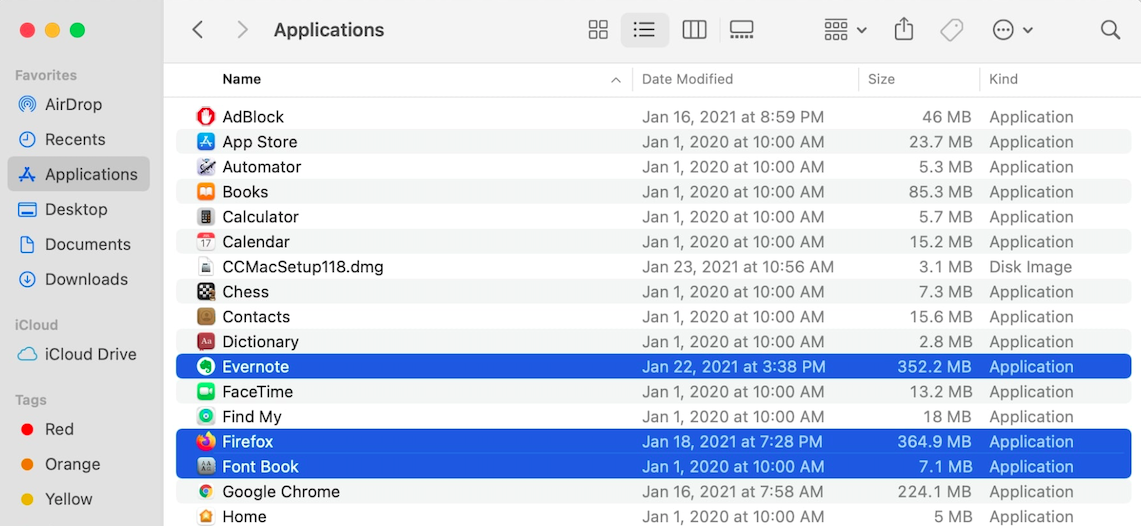Select the Dictionary file name
Viewport: 1141px width, 526px height.
[x=261, y=342]
